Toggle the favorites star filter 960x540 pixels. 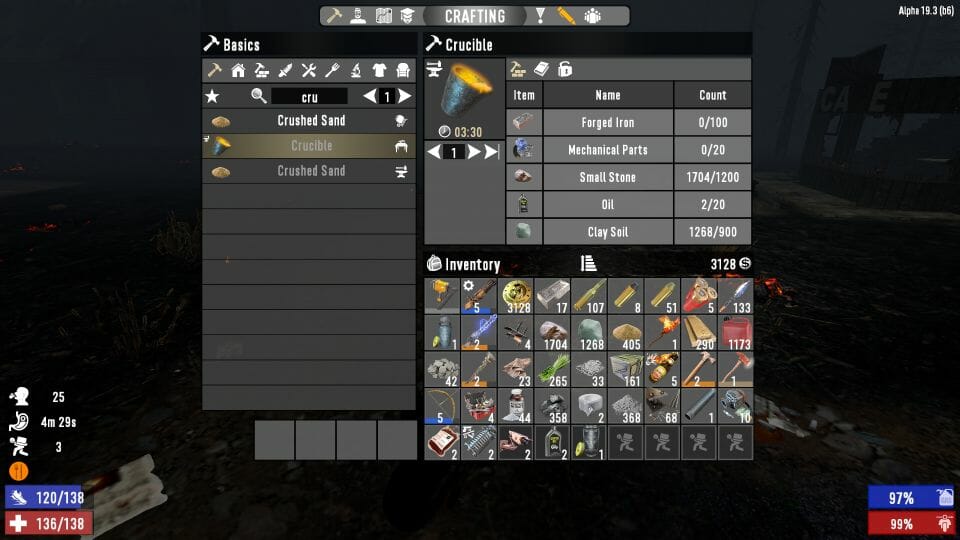(x=212, y=96)
